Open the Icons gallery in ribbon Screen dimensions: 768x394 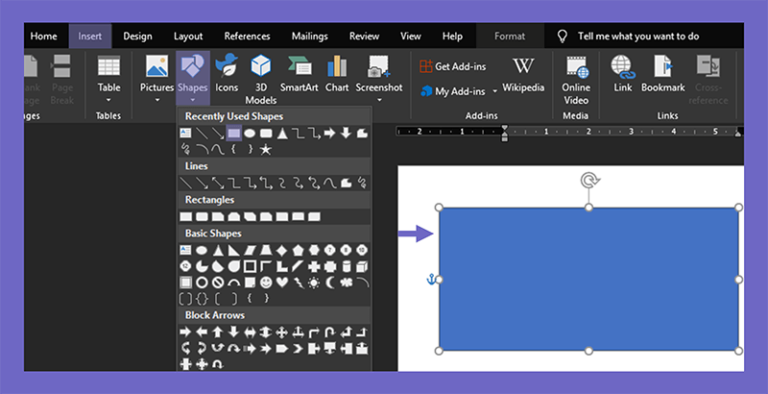(x=226, y=74)
